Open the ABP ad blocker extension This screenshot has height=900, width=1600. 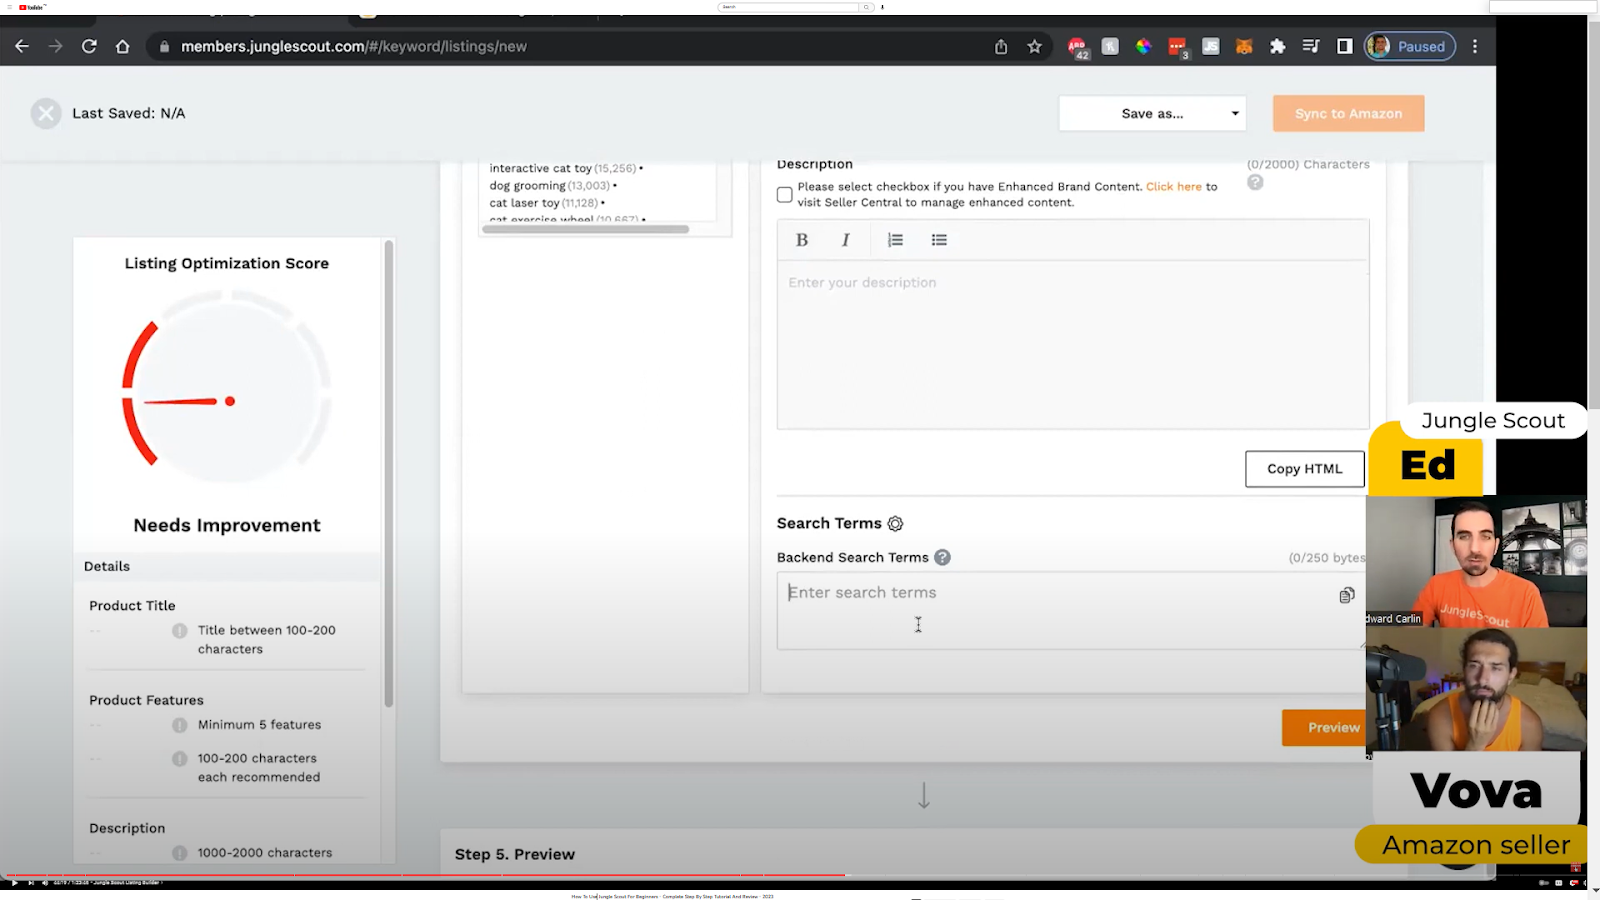(x=1077, y=47)
